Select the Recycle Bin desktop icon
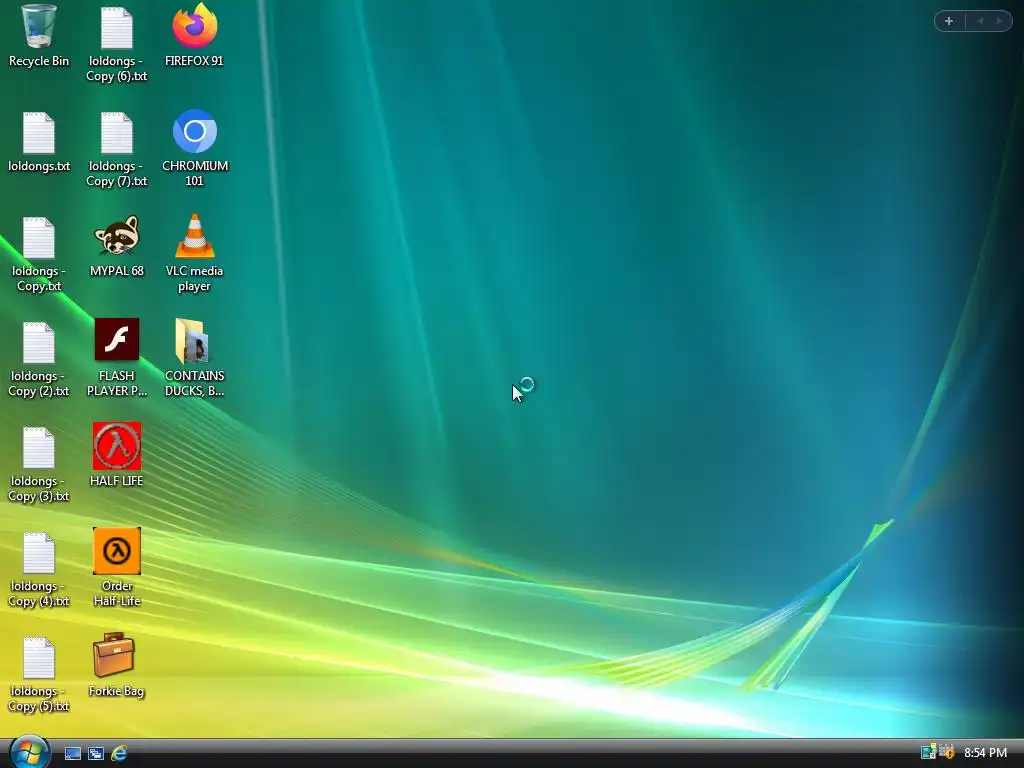 click(39, 36)
